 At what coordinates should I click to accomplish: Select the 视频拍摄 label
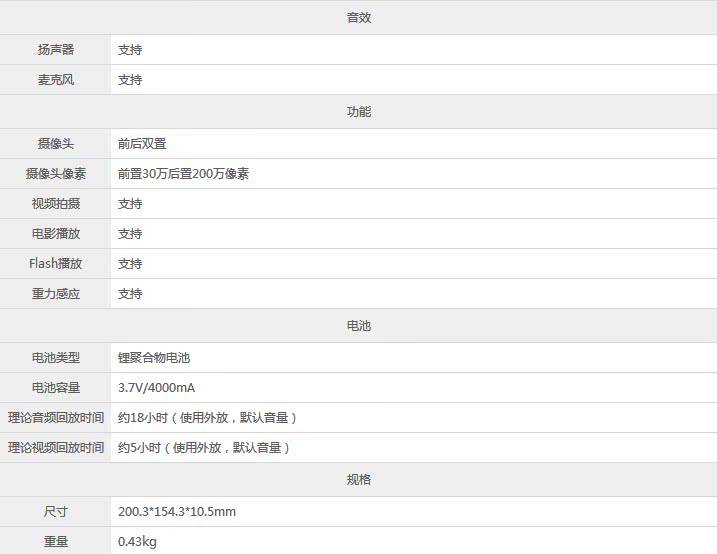[56, 203]
